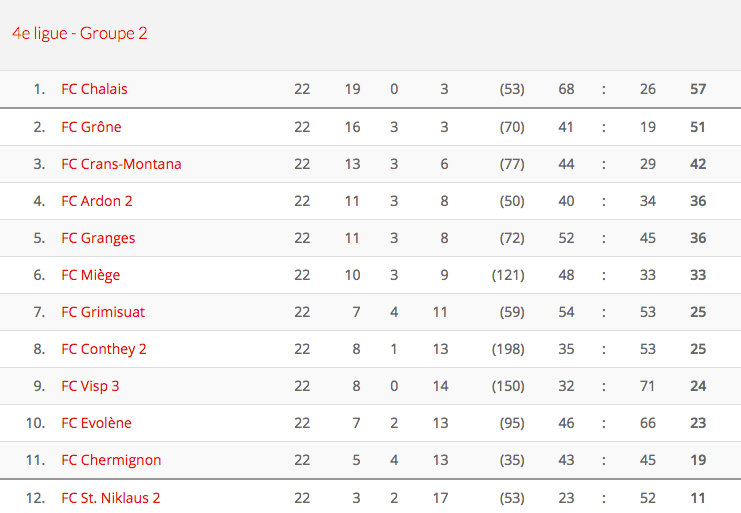Screen dimensions: 741x513
Task: Click the FC Grône team link
Action: (91, 127)
